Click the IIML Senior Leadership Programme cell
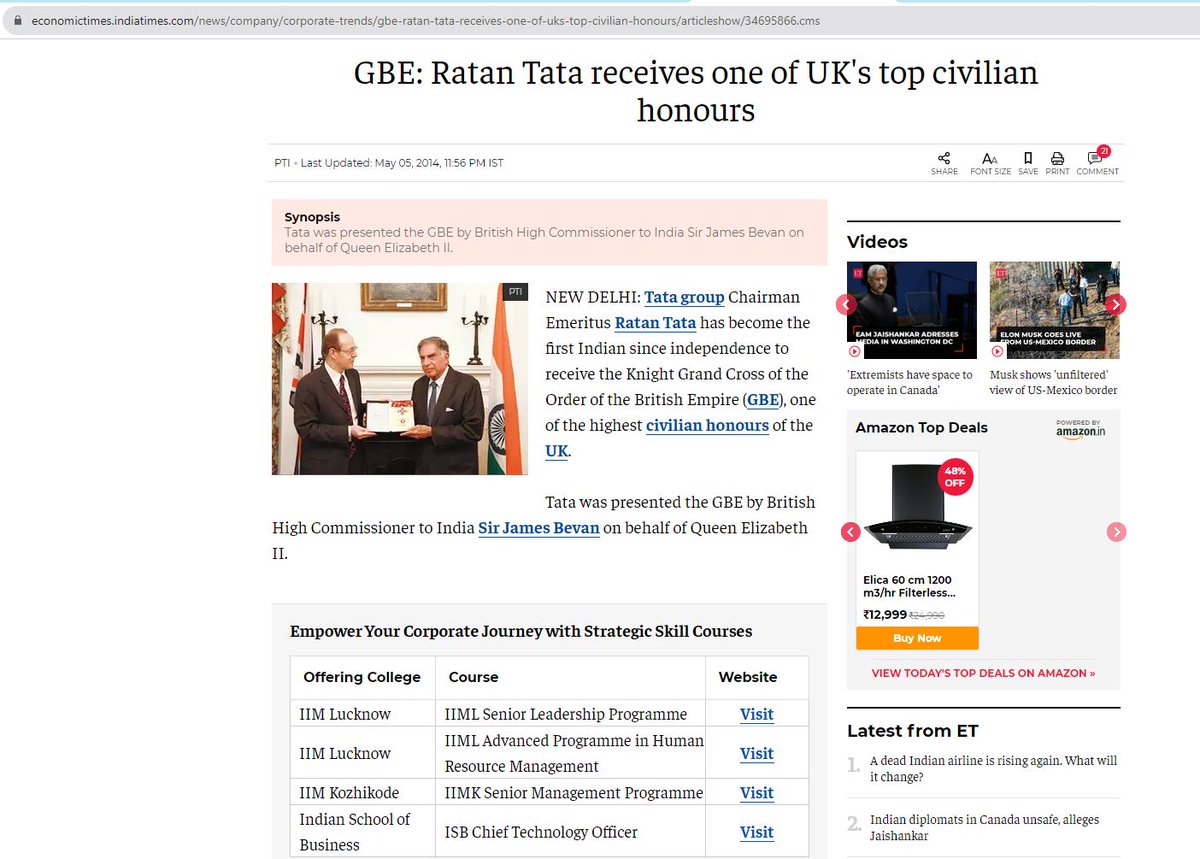This screenshot has width=1200, height=859. tap(570, 714)
